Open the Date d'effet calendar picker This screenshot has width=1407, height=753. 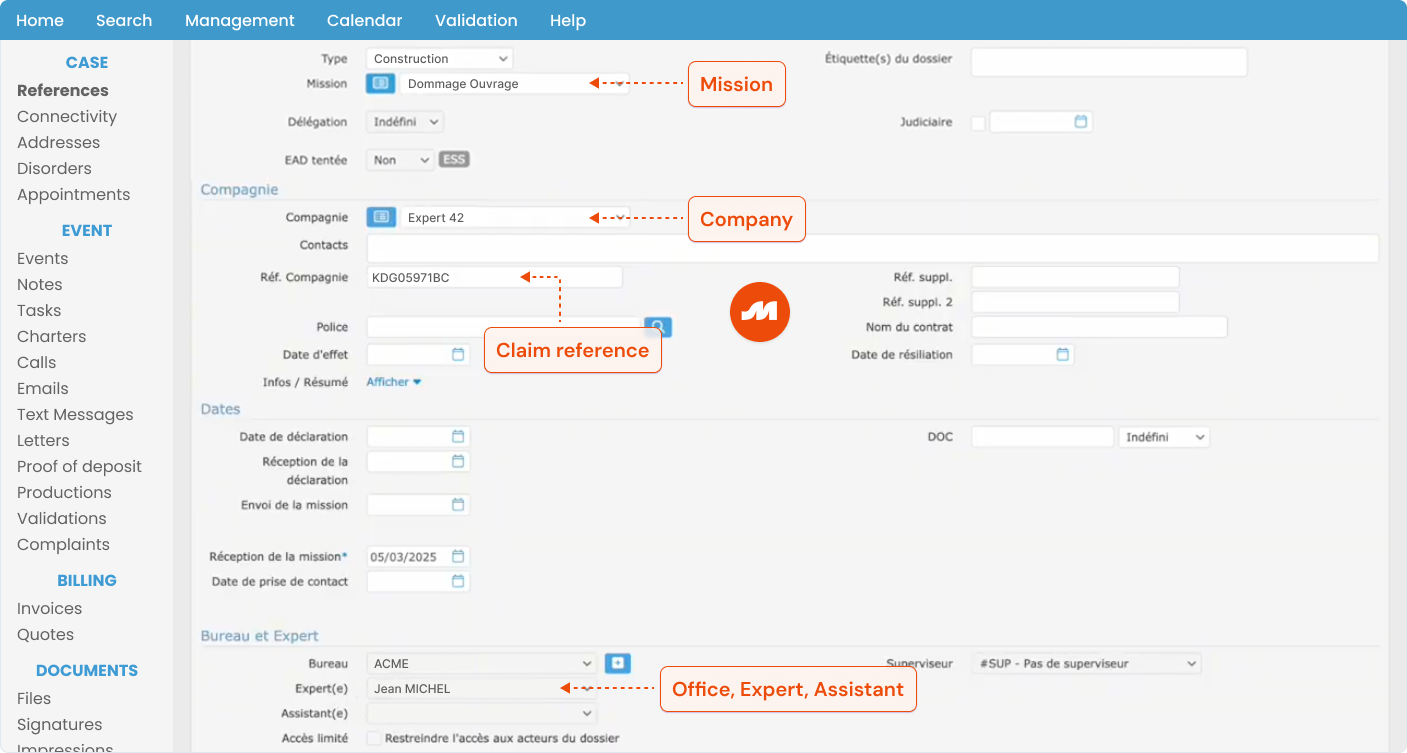458,354
